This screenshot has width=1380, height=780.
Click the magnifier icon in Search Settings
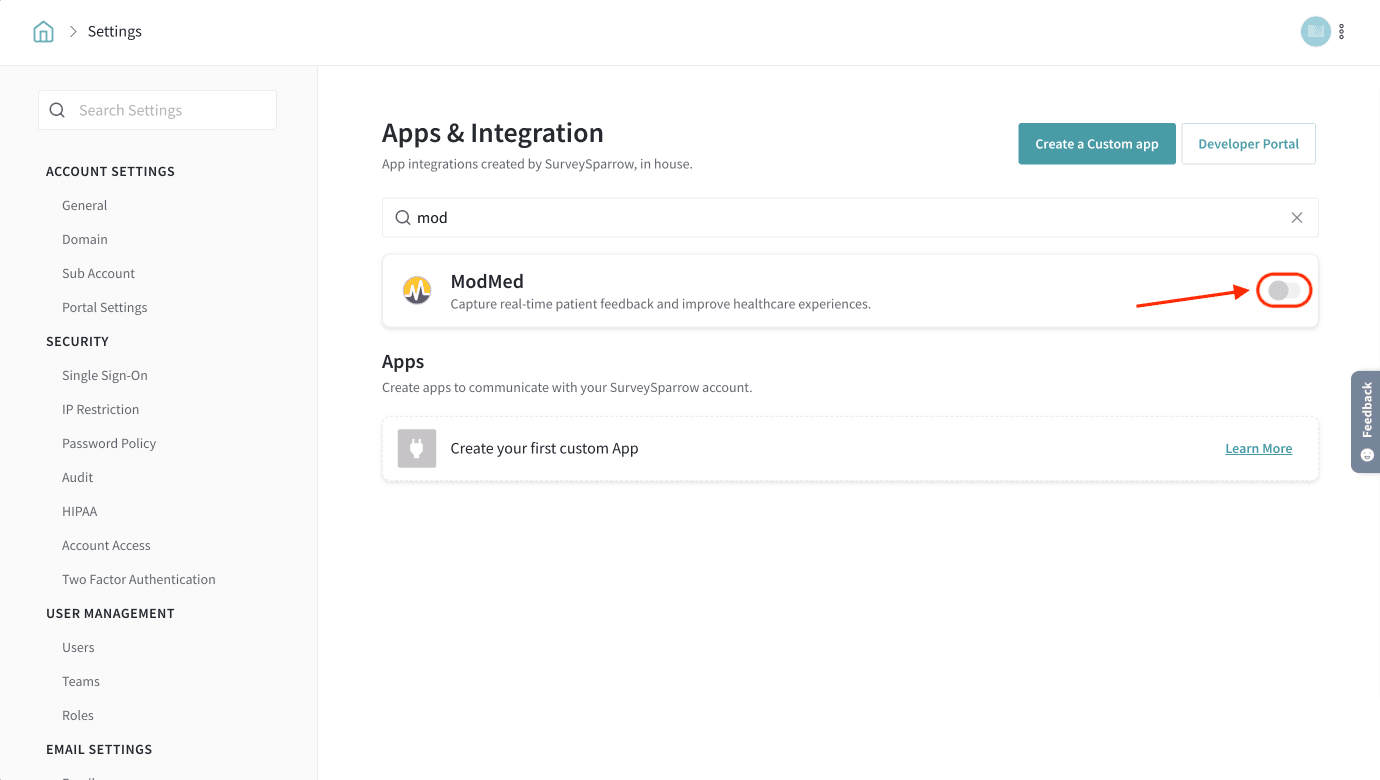(x=58, y=110)
